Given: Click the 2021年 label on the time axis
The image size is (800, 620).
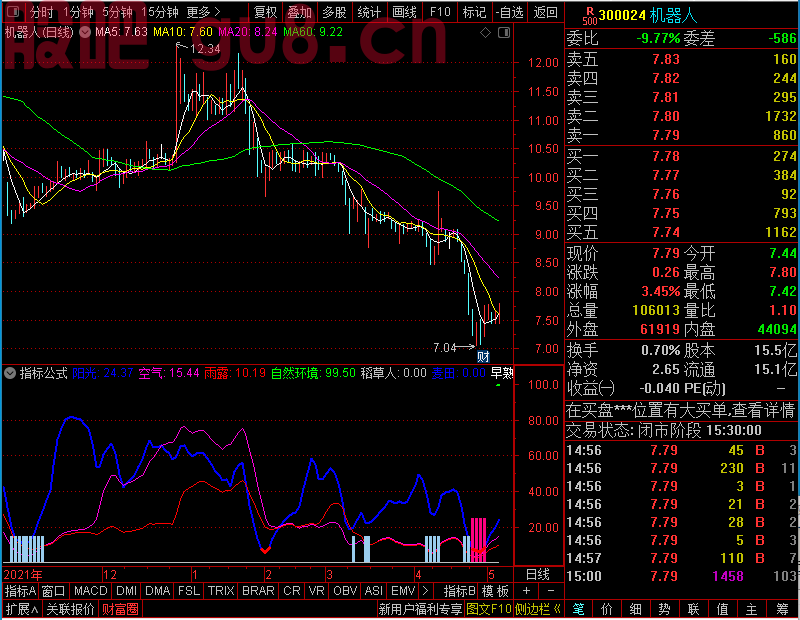Looking at the screenshot, I should pos(23,575).
